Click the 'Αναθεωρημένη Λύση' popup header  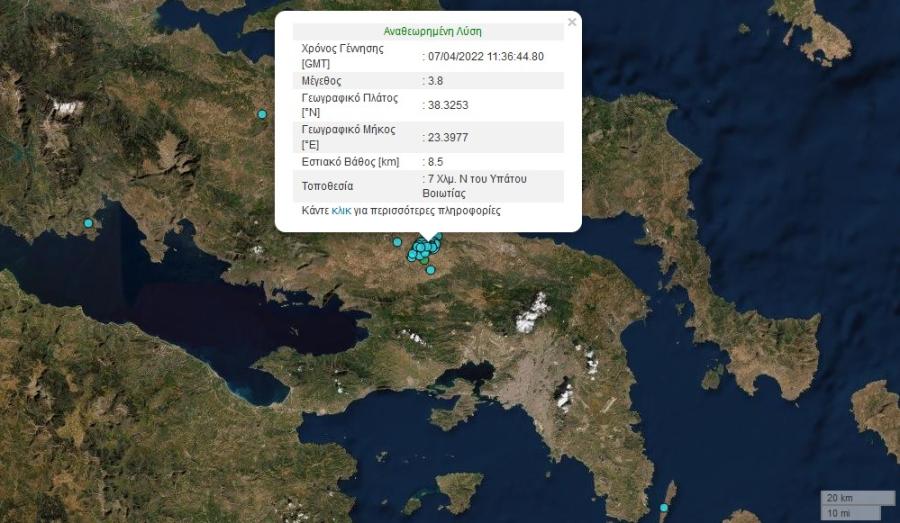click(432, 32)
